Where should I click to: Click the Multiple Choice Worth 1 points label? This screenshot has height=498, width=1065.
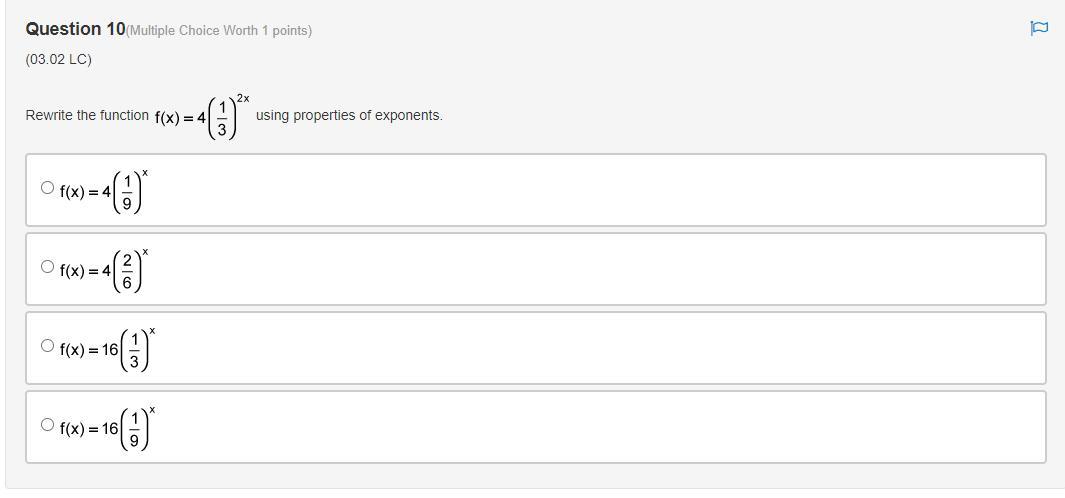(x=220, y=31)
